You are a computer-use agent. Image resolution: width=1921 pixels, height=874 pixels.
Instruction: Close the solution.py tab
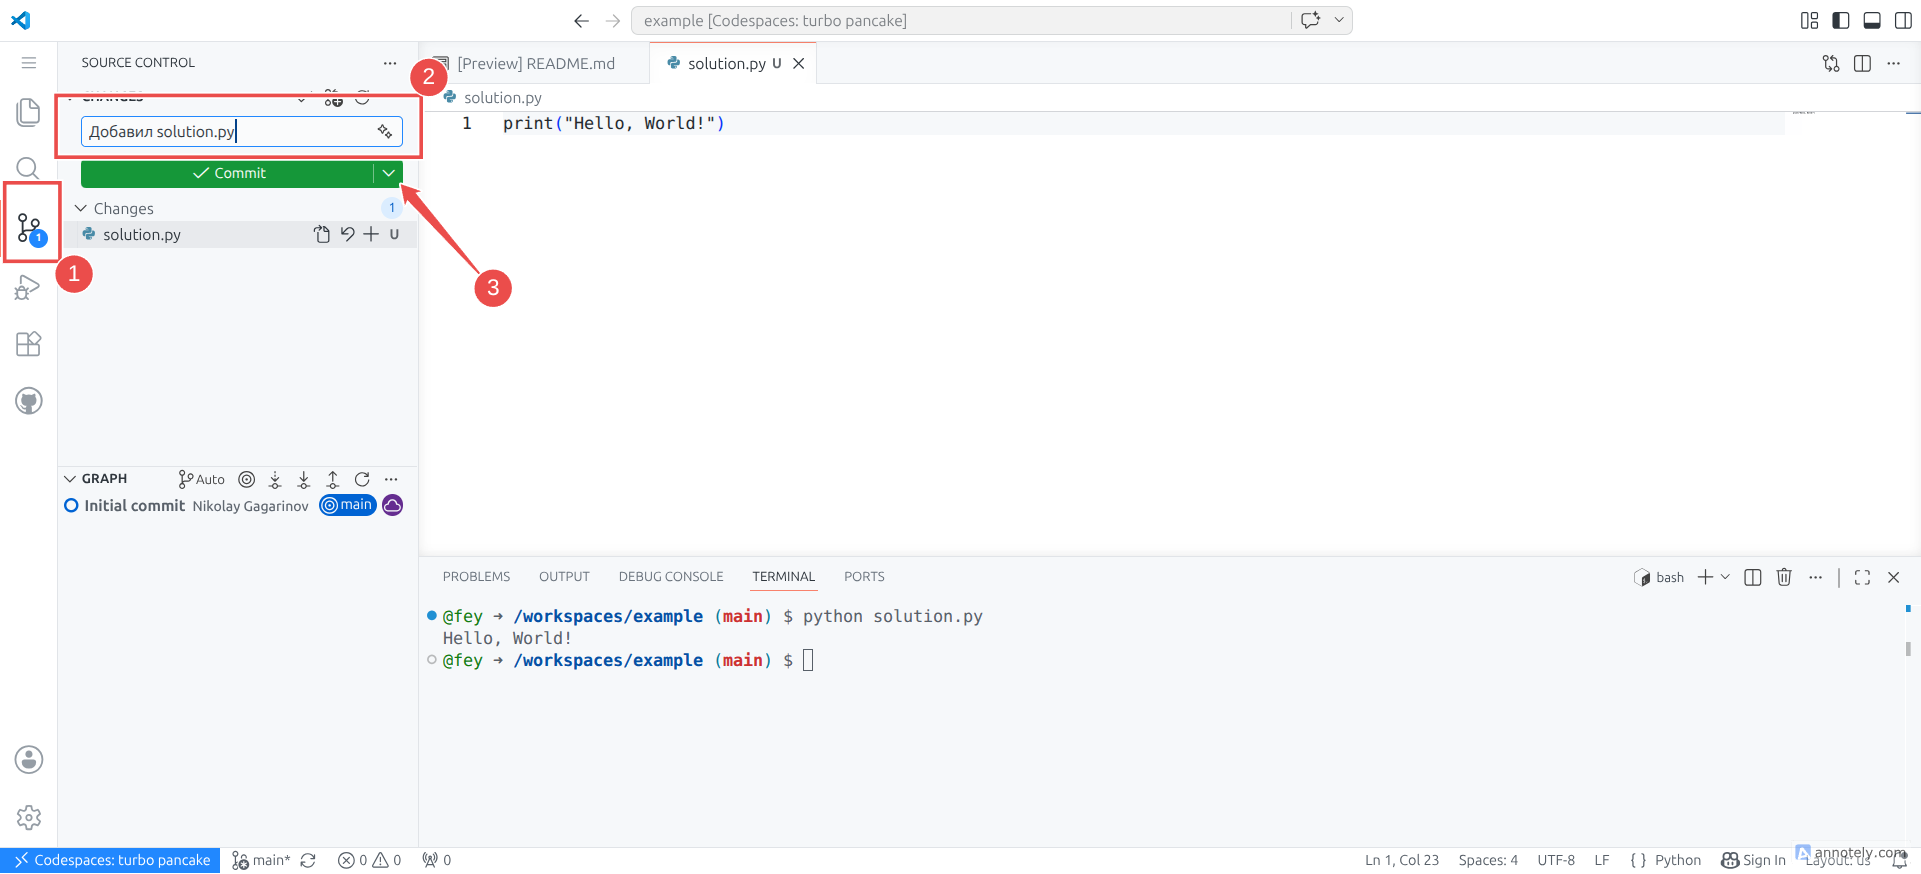799,63
